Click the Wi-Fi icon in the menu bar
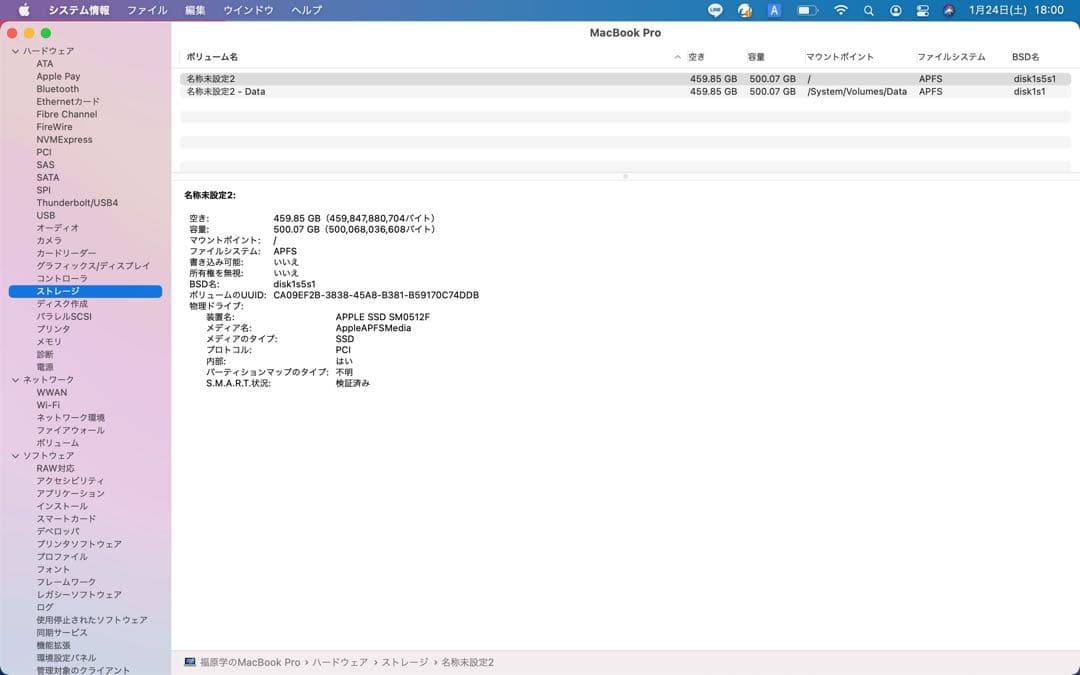Viewport: 1080px width, 675px height. (841, 10)
